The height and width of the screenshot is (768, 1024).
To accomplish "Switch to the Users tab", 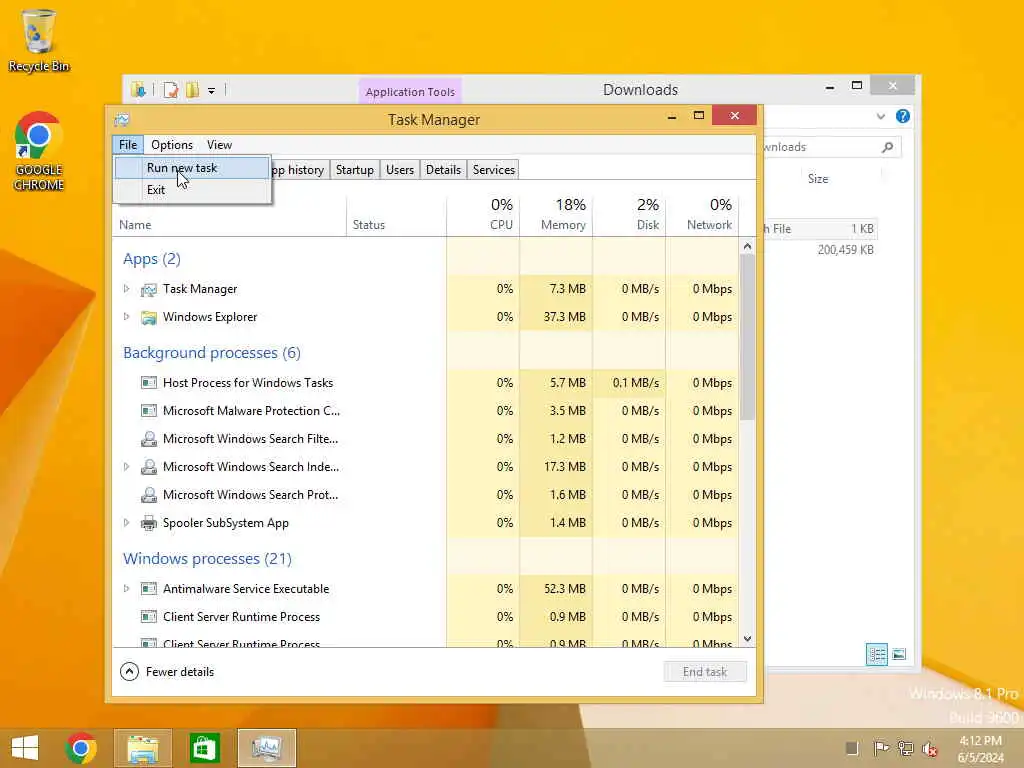I will point(400,170).
